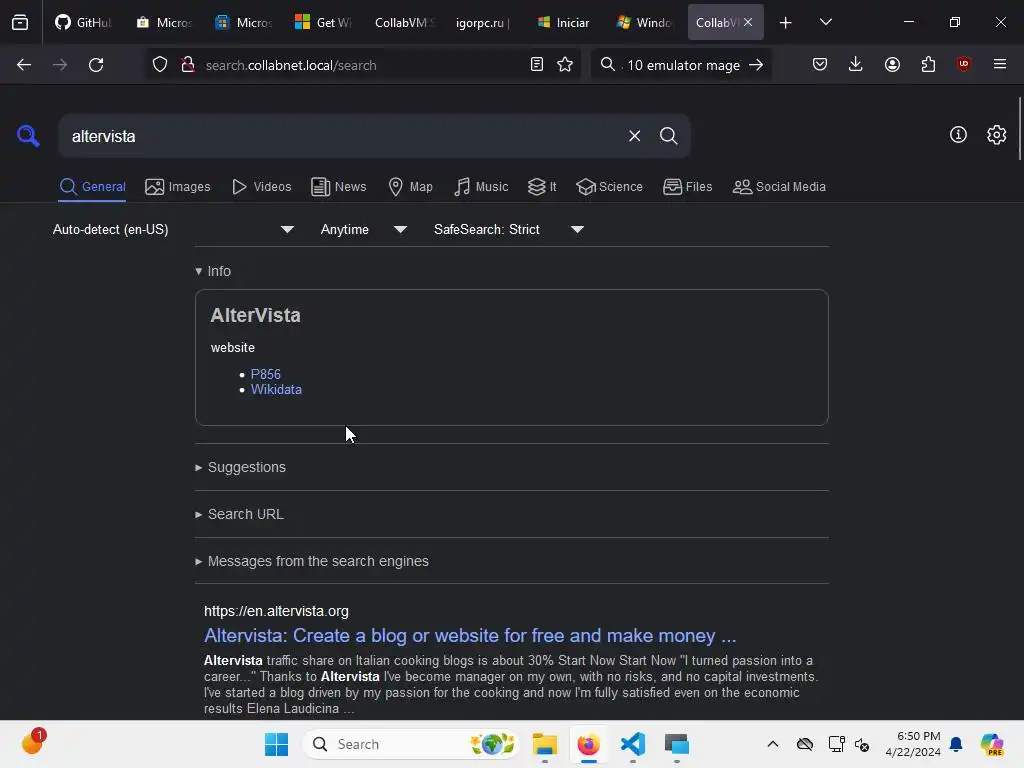Viewport: 1024px width, 768px height.
Task: Switch to the News category
Action: point(339,187)
